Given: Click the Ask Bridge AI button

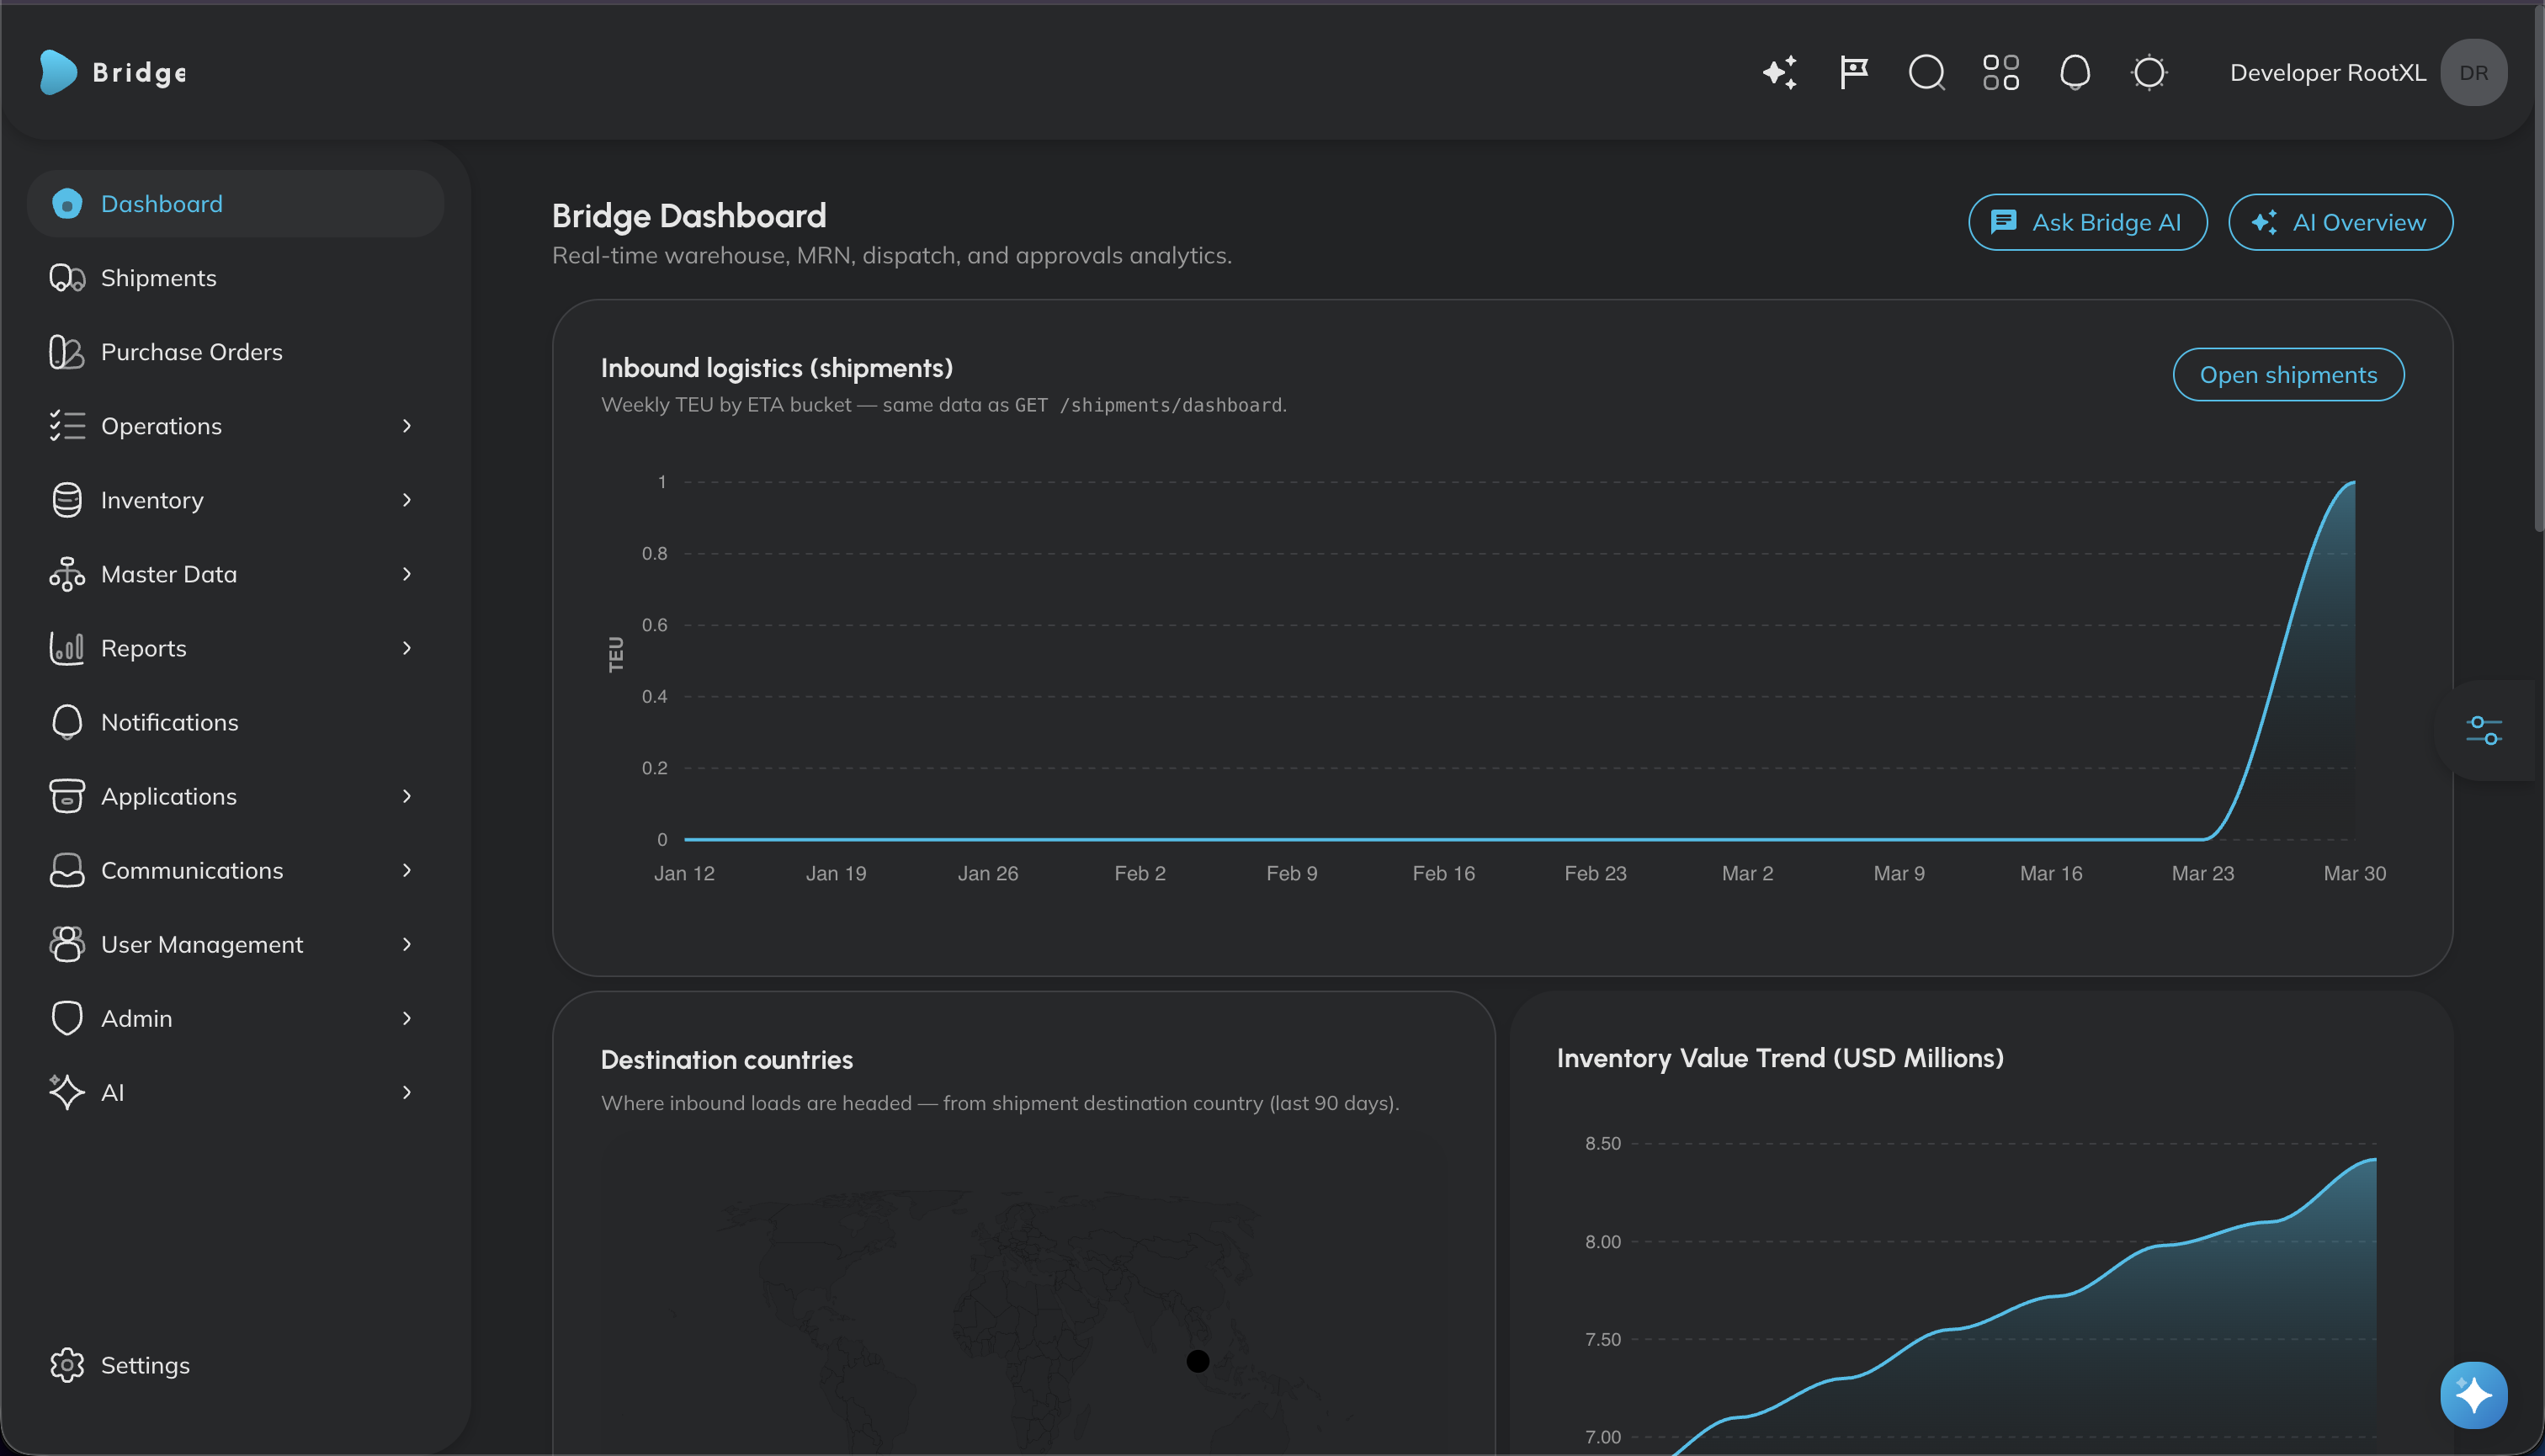Looking at the screenshot, I should point(2087,222).
